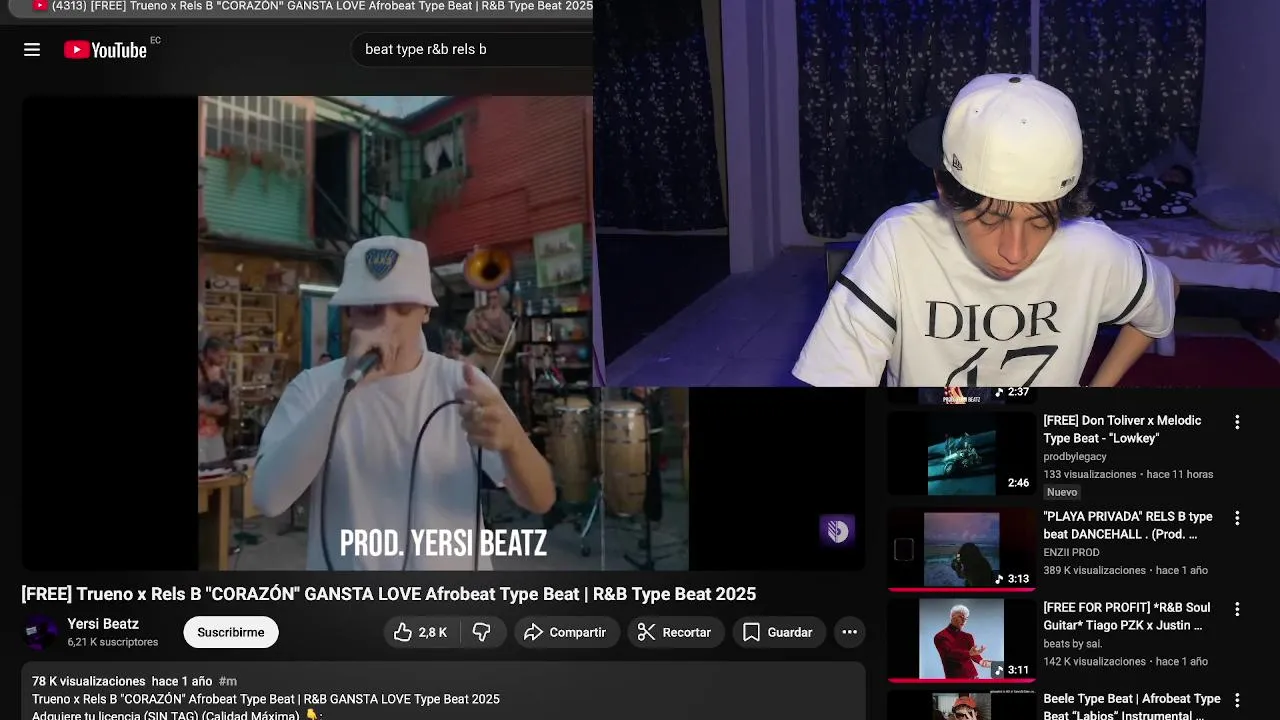This screenshot has width=1280, height=720.
Task: Click the #m hashtag in description
Action: (x=227, y=681)
